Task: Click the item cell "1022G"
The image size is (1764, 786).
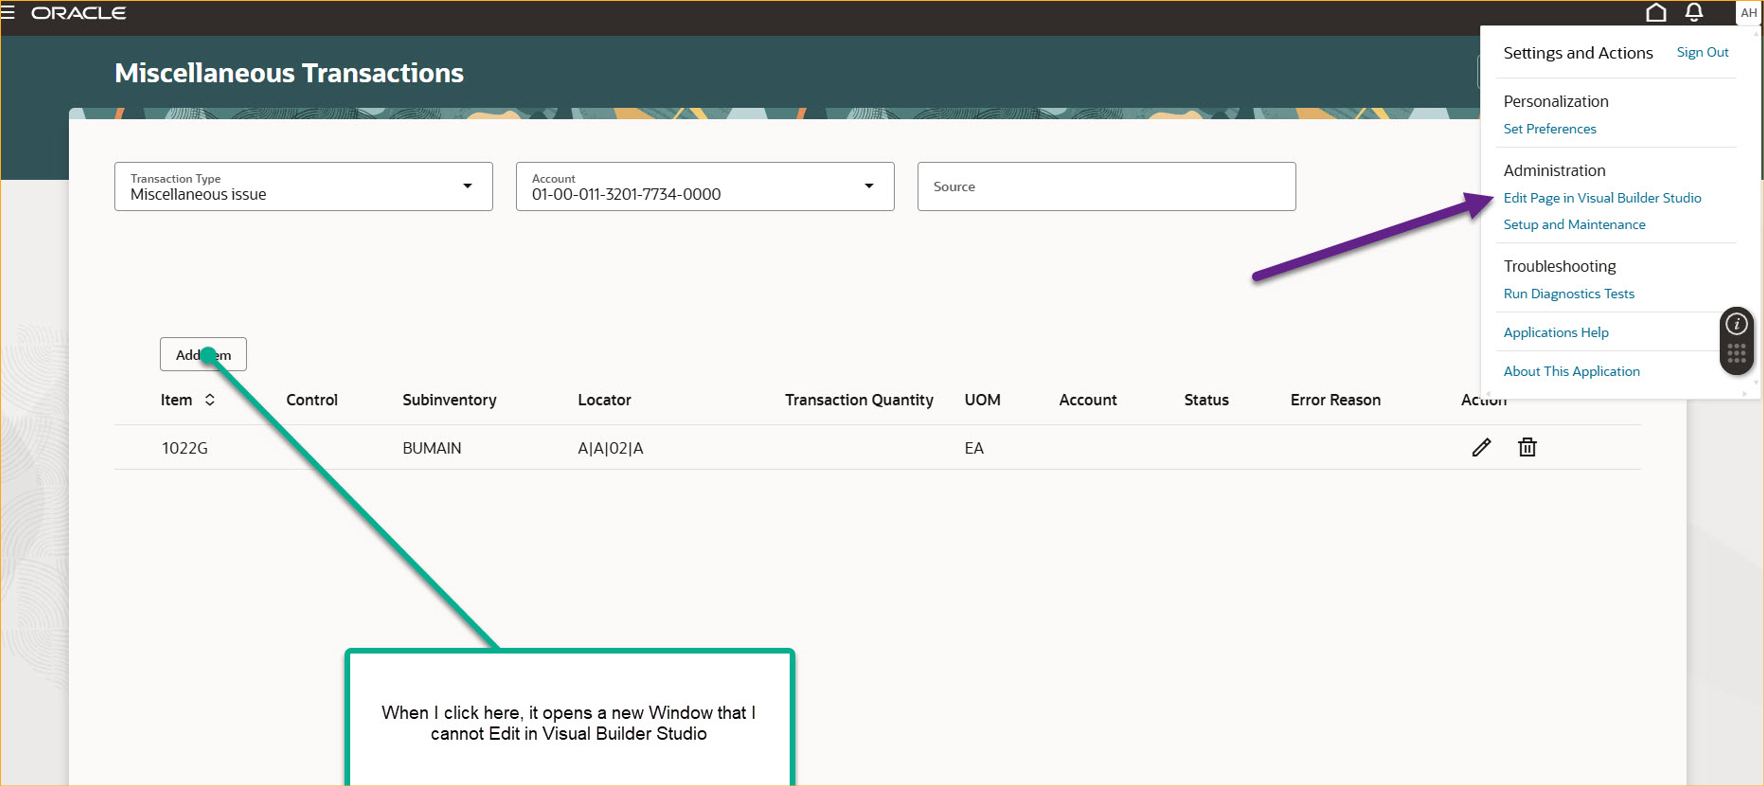Action: point(185,448)
